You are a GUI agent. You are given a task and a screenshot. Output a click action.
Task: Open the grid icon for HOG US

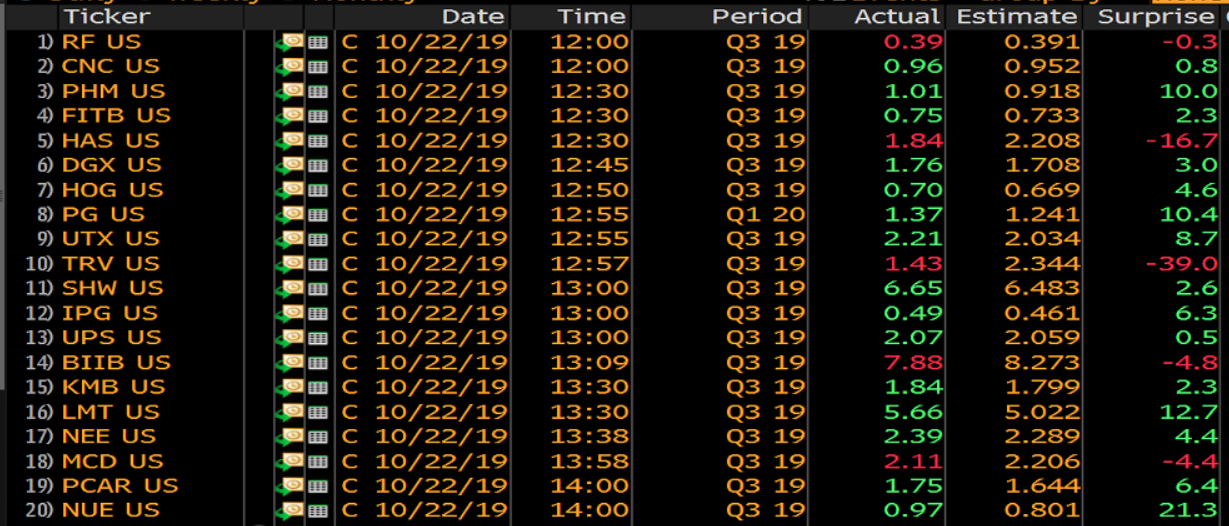coord(318,190)
